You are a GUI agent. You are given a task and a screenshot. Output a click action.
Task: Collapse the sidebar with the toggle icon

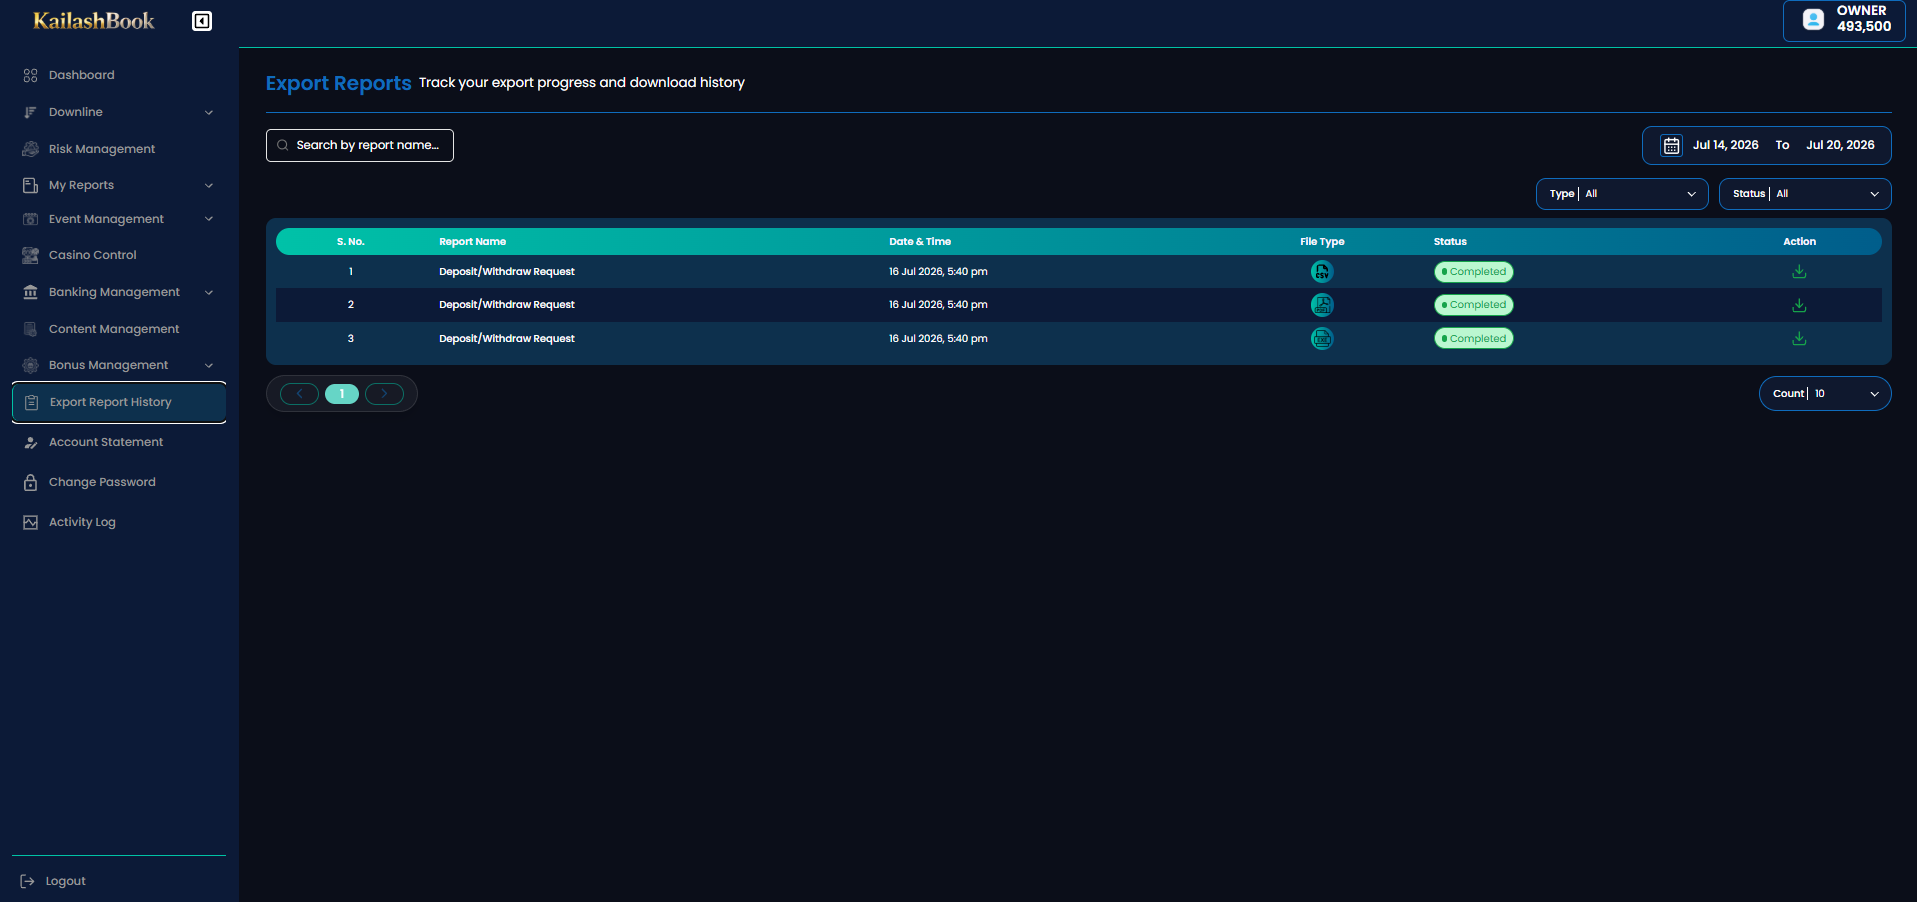(x=202, y=21)
